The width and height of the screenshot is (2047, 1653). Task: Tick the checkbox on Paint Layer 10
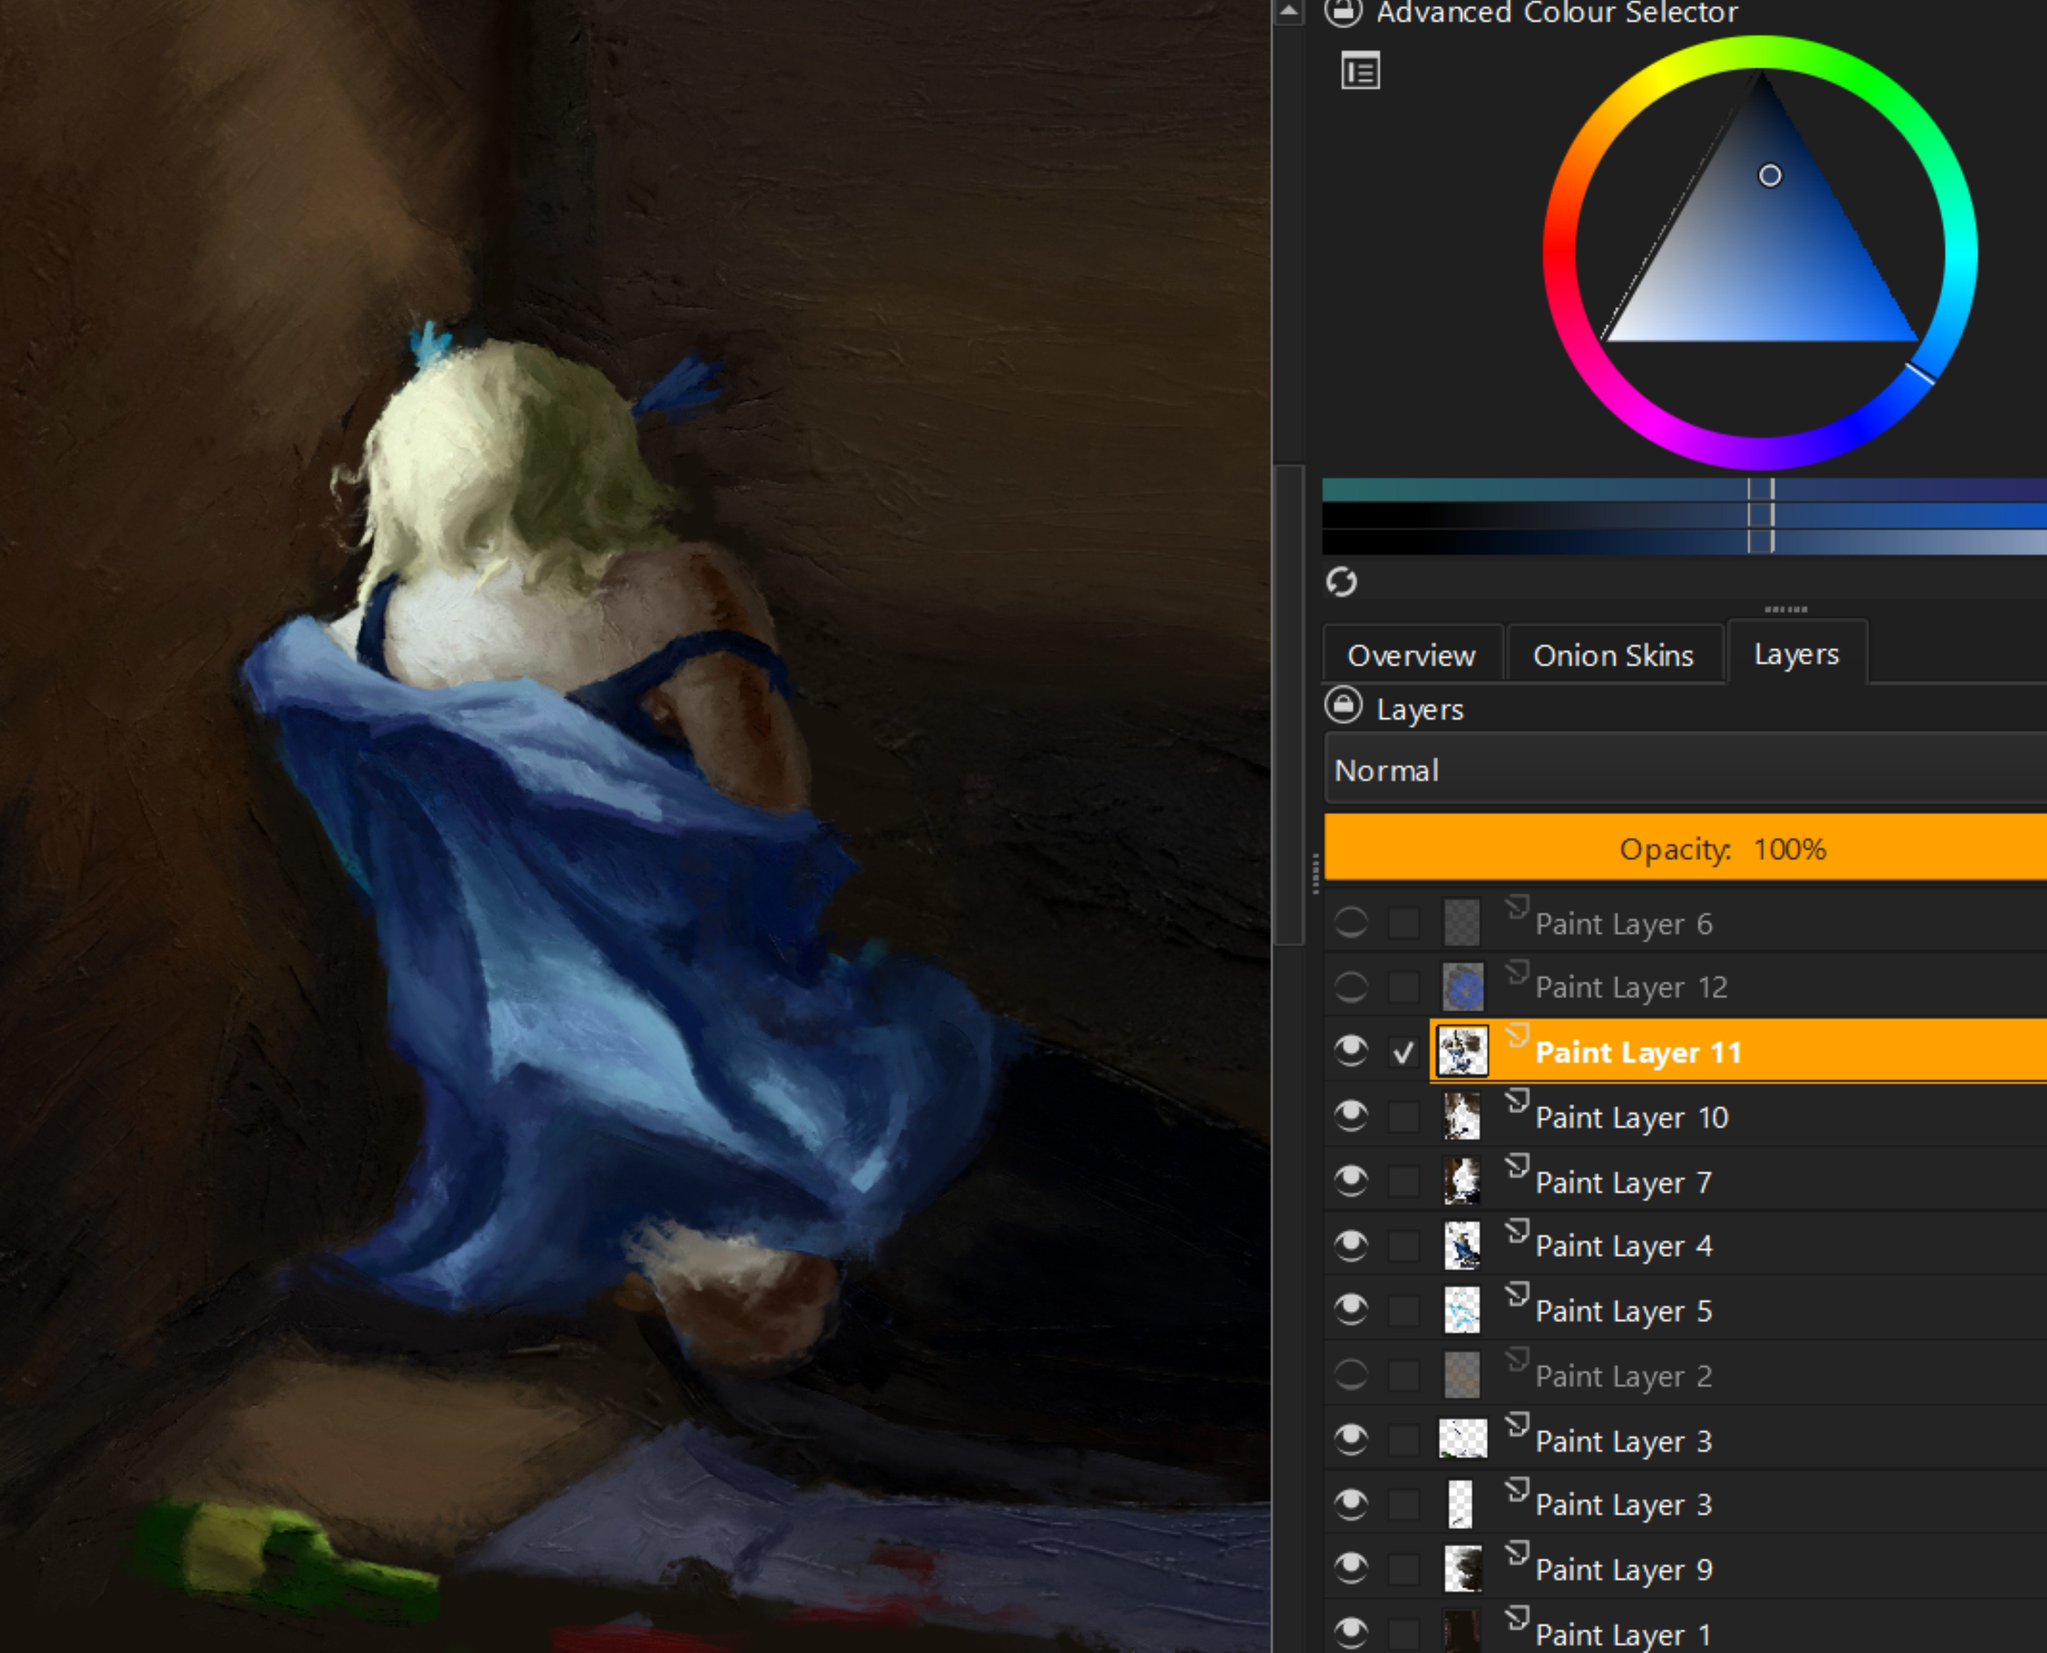(1404, 1116)
